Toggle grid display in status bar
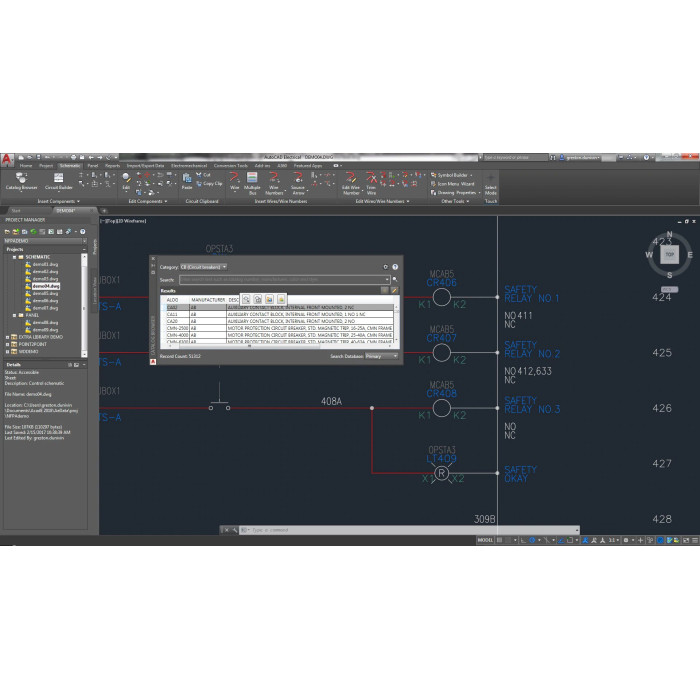The width and height of the screenshot is (700, 700). click(x=500, y=540)
